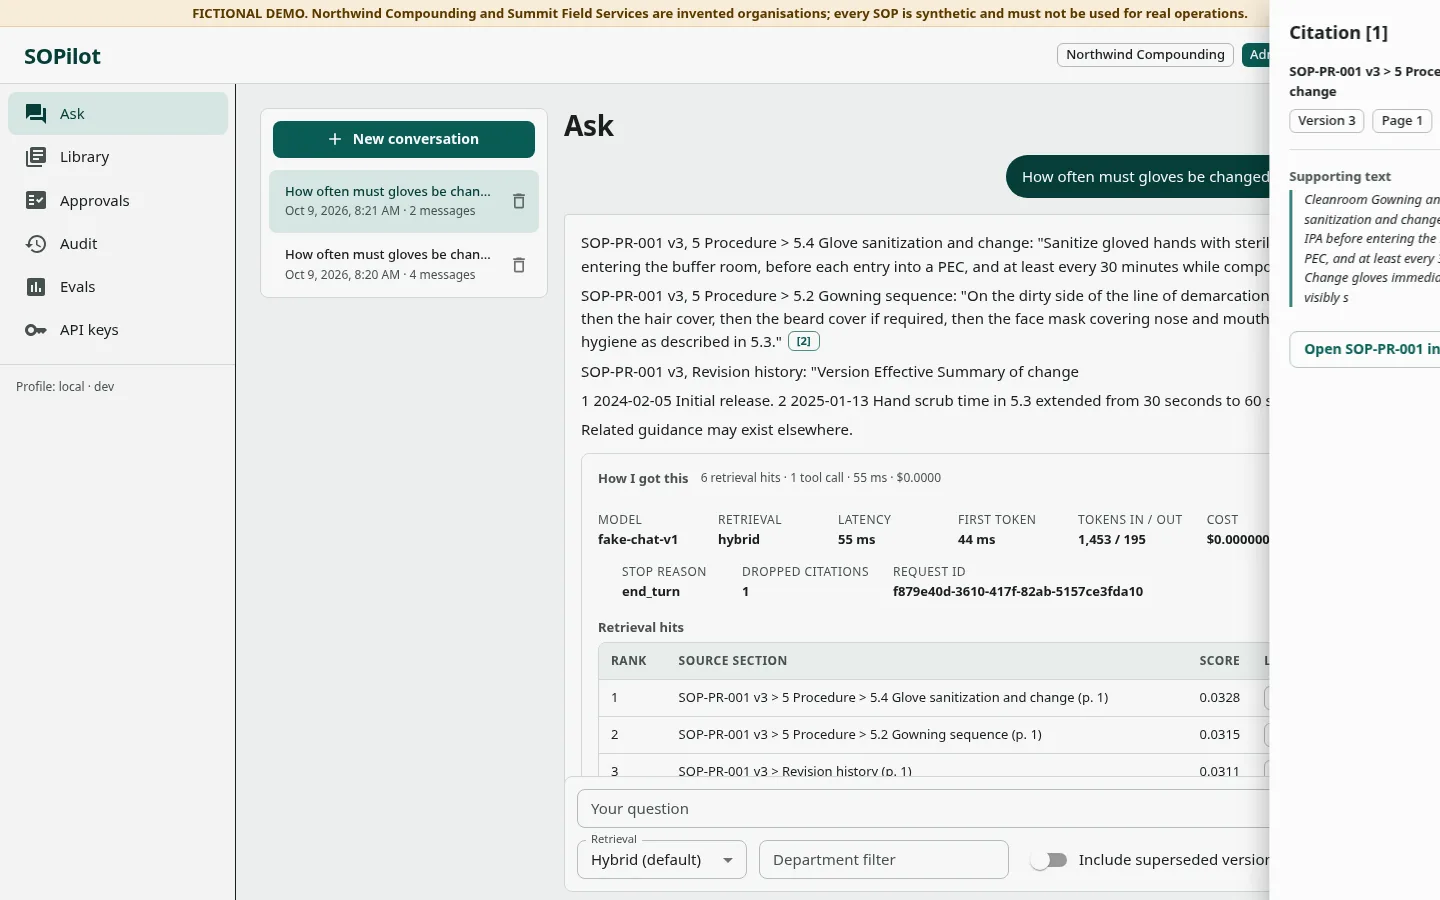Click the request ID f879e40d value
This screenshot has height=900, width=1440.
1018,592
